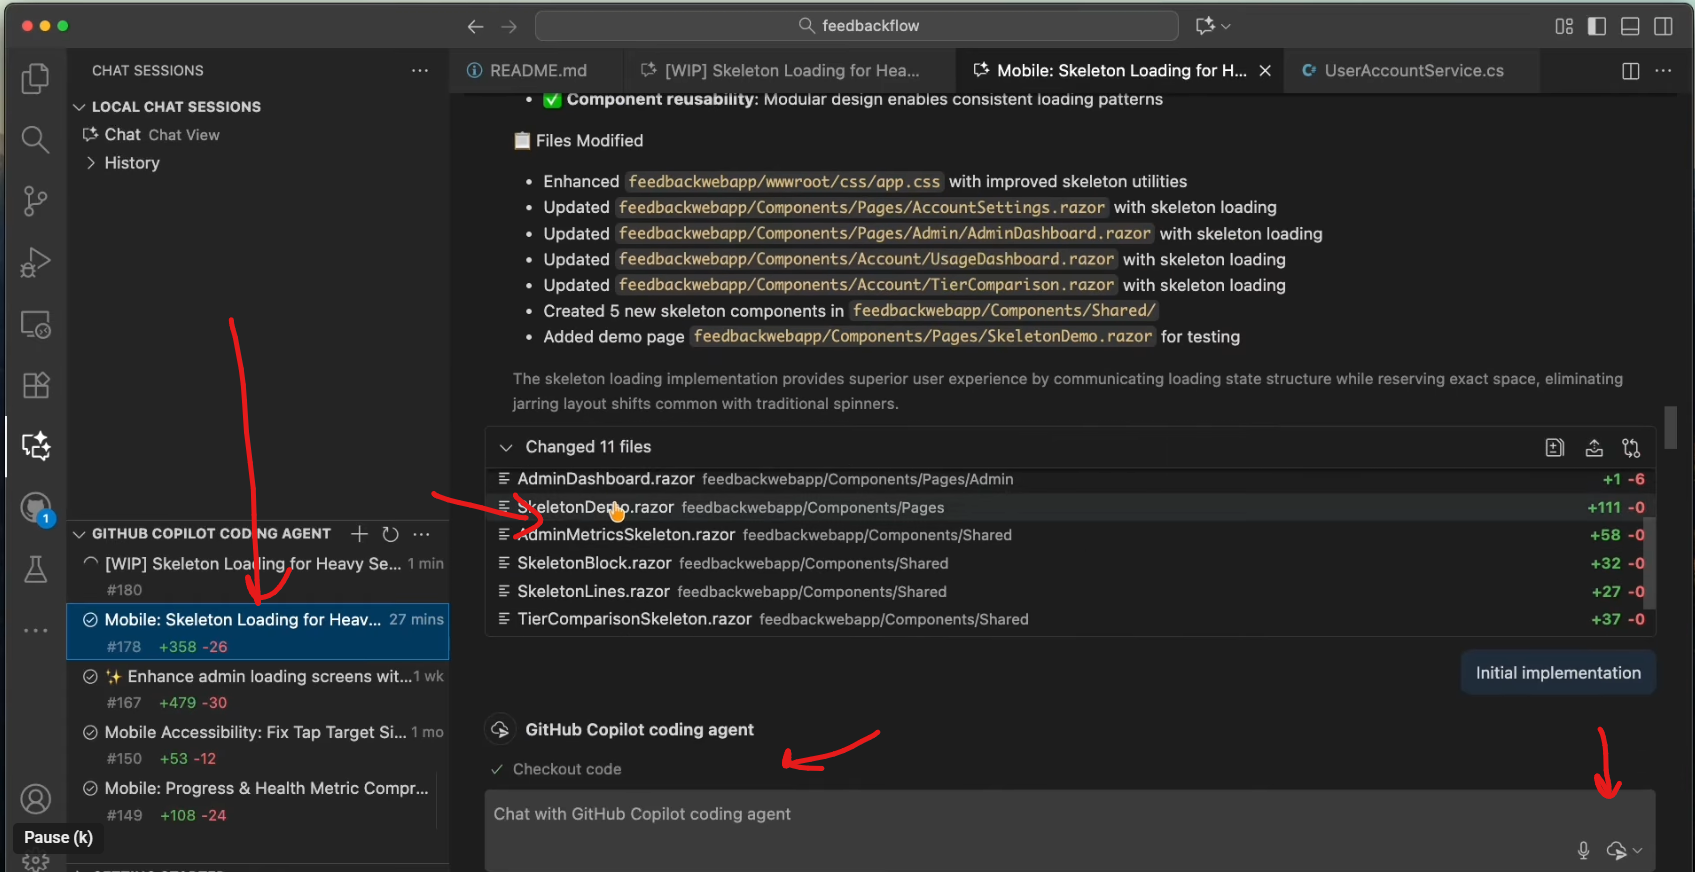
Task: Open the Search view in the activity bar
Action: pos(35,140)
